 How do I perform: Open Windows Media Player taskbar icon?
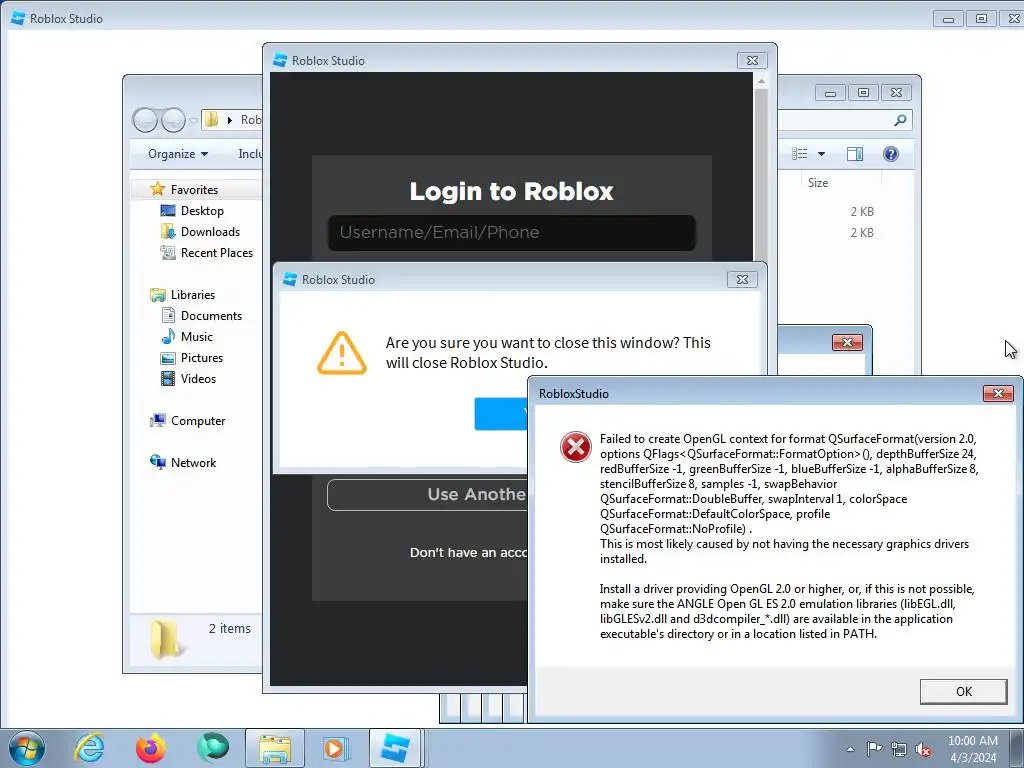(x=336, y=748)
